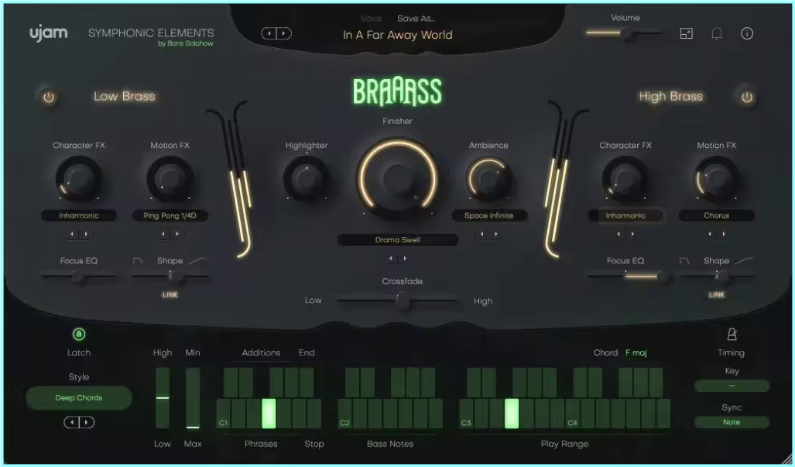The height and width of the screenshot is (467, 795).
Task: Adjust the Crossfade Low/High slider
Action: pos(398,301)
